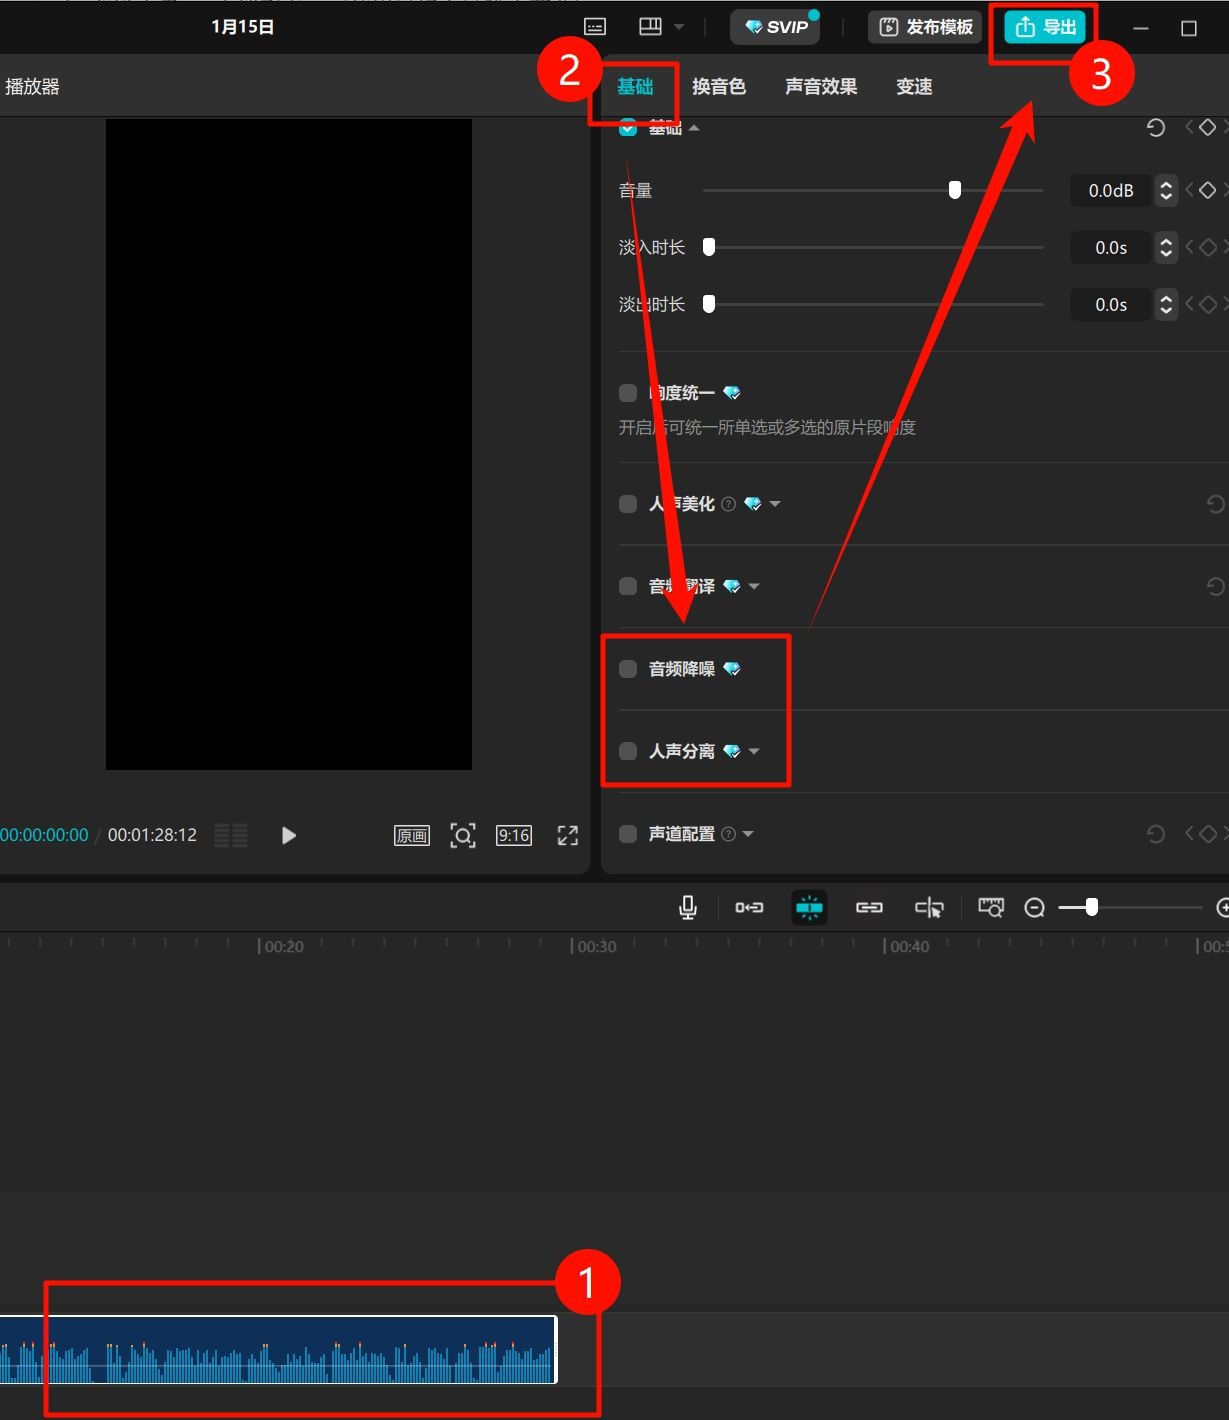Toggle the auto snapping icon in timeline toolbar
The height and width of the screenshot is (1420, 1229).
[809, 907]
